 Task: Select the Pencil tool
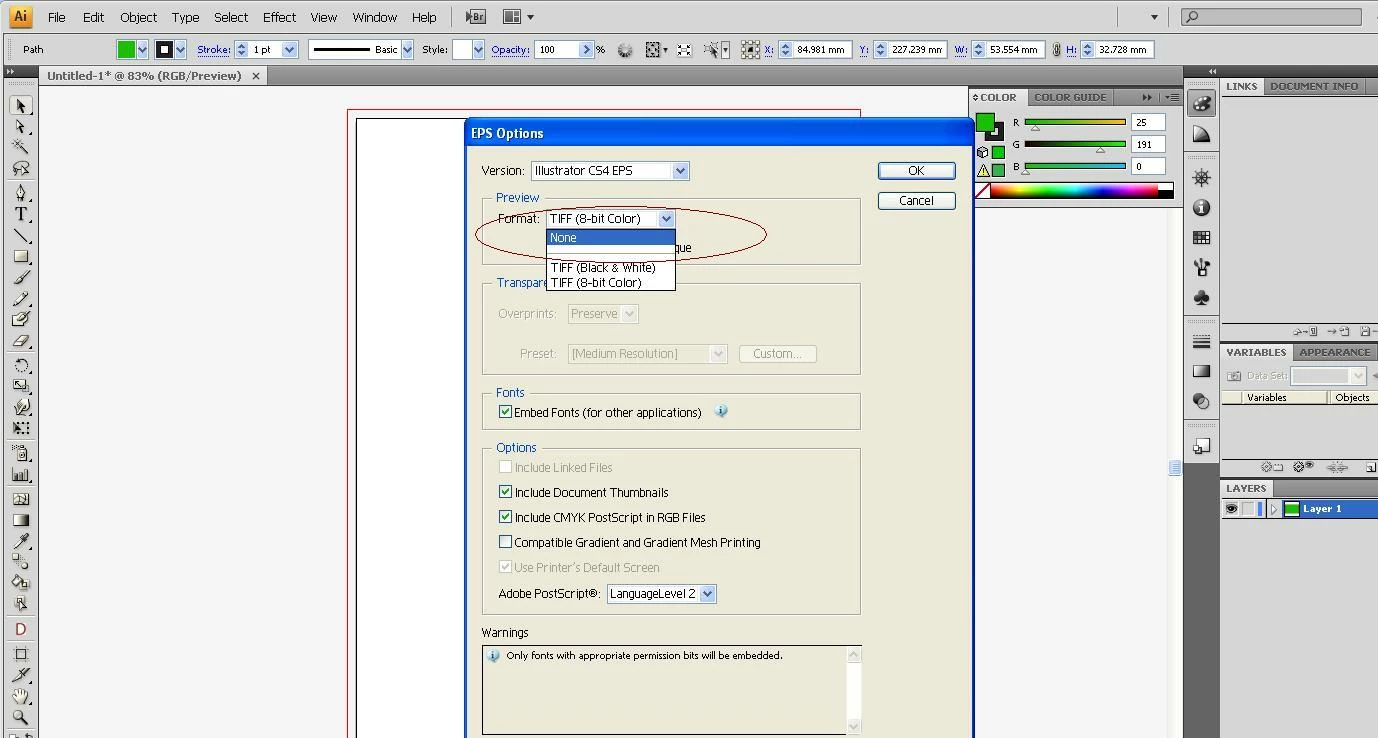point(20,299)
